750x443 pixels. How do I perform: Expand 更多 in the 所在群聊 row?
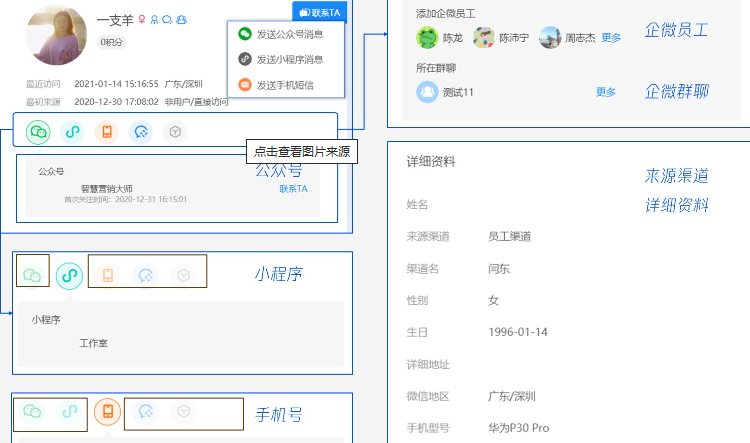(x=606, y=92)
